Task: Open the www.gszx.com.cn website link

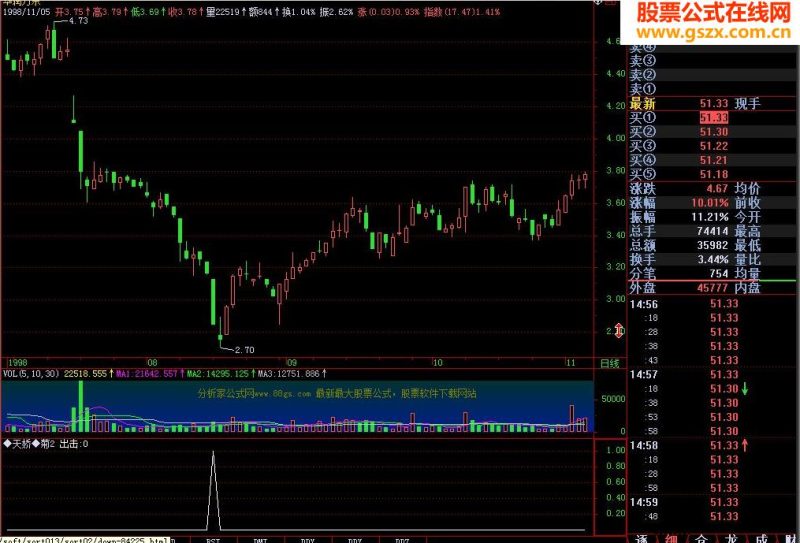Action: click(x=713, y=33)
